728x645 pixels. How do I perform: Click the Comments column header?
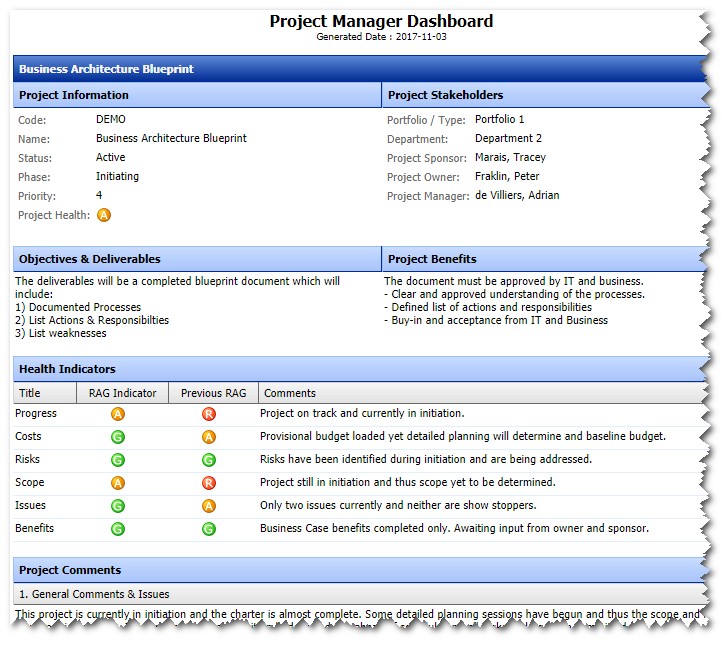pos(482,393)
